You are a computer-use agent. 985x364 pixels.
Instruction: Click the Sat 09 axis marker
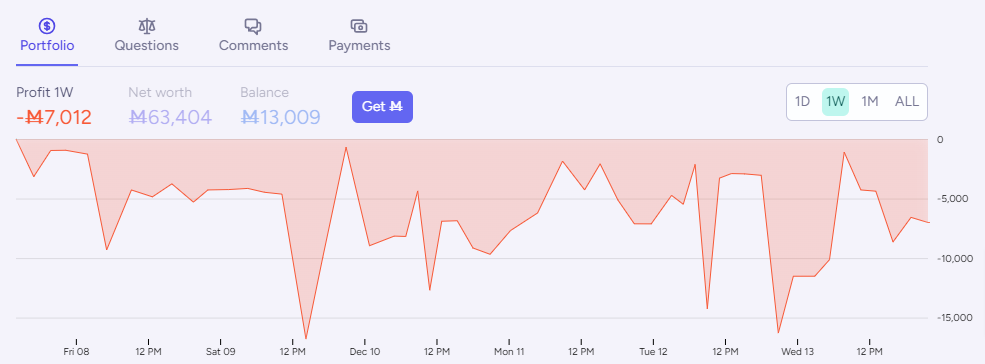[x=220, y=351]
